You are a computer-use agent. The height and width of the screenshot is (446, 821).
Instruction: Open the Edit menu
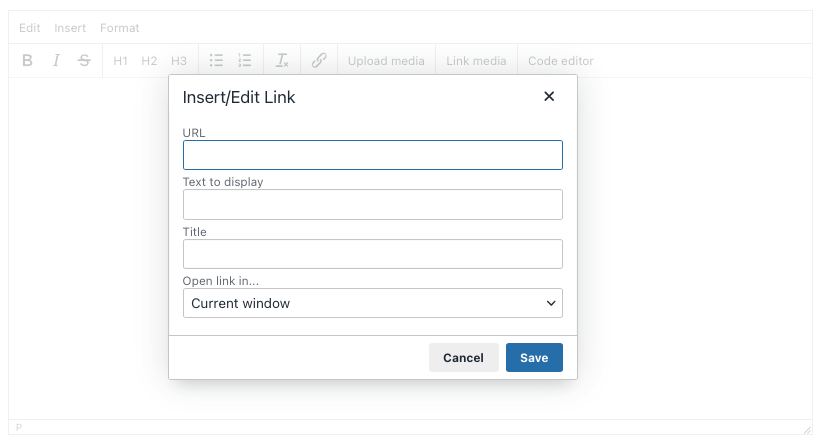pyautogui.click(x=30, y=28)
